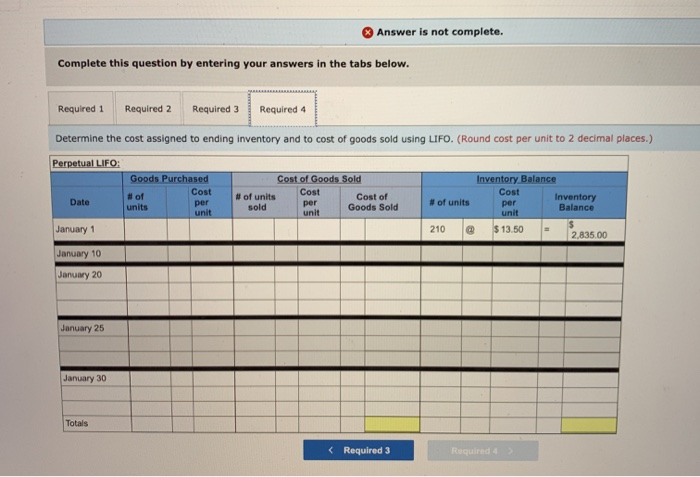The image size is (700, 477).
Task: Click the 'January 25' date row label
Action: (82, 328)
